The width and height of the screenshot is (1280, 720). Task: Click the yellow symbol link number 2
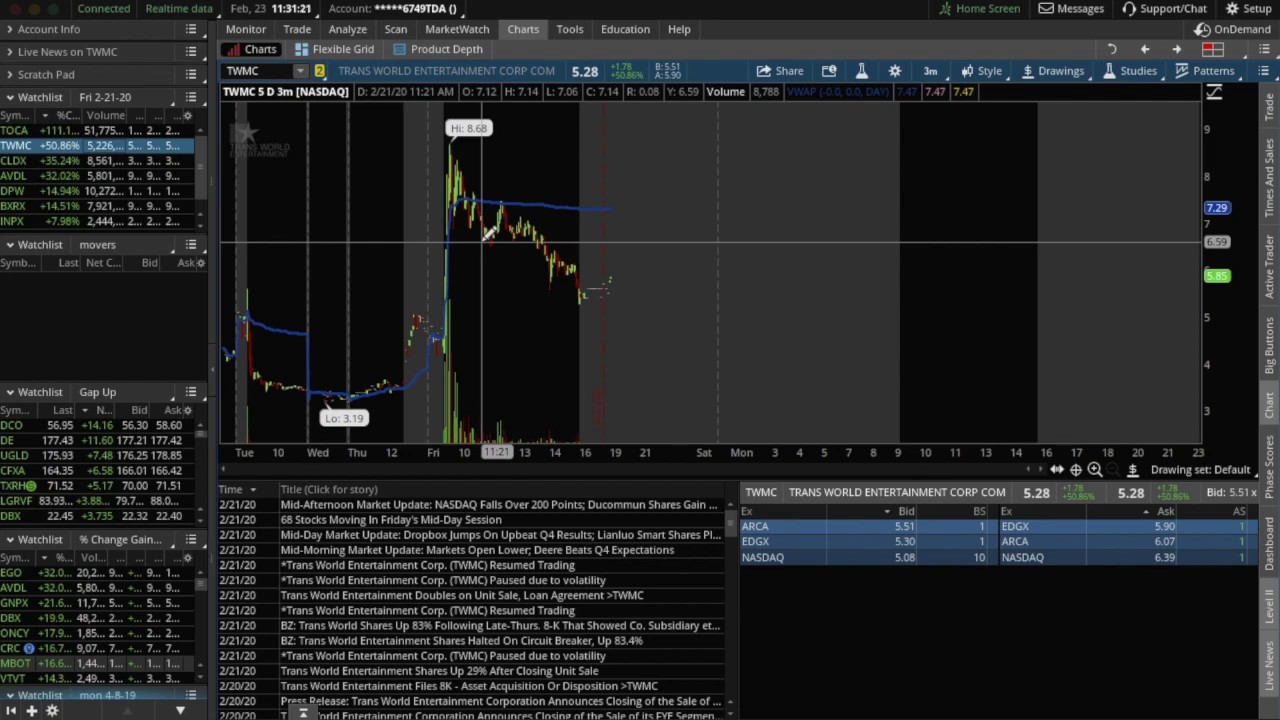click(x=319, y=71)
